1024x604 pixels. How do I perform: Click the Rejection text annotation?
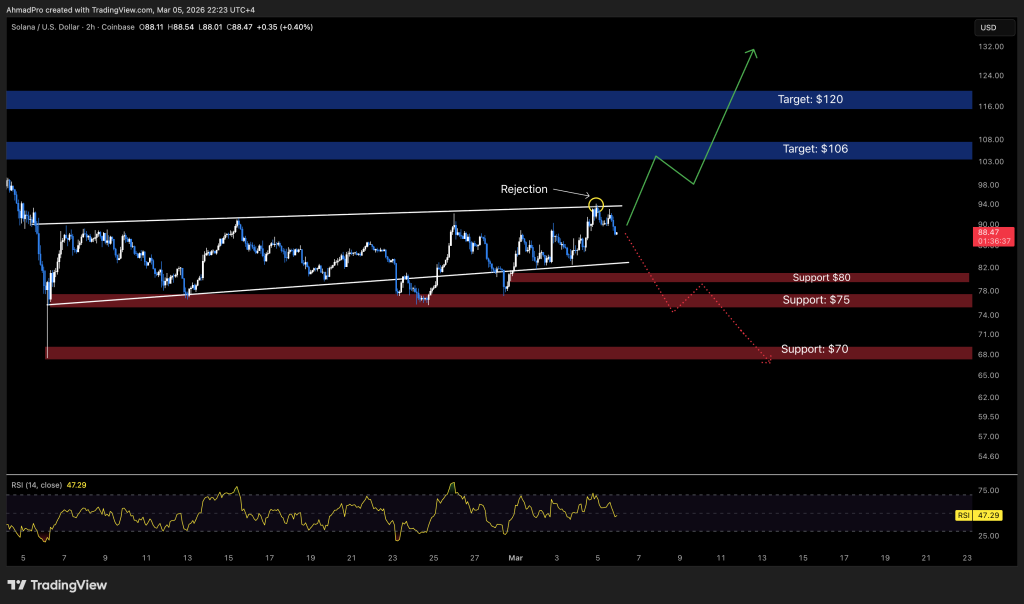[524, 189]
